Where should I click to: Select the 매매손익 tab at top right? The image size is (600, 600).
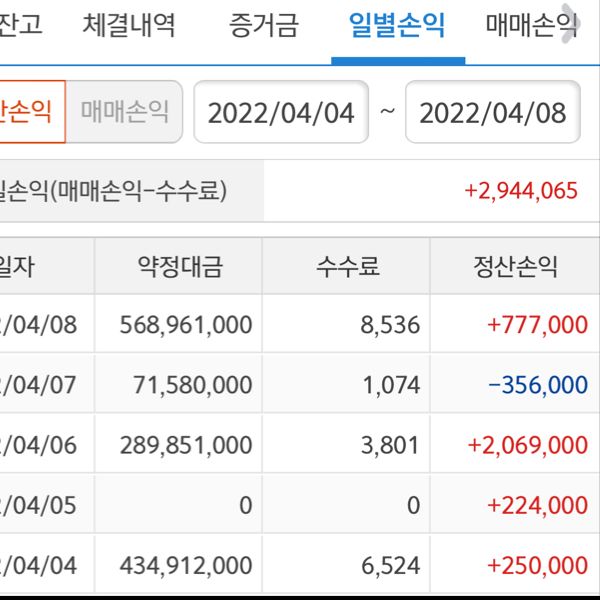pos(531,25)
